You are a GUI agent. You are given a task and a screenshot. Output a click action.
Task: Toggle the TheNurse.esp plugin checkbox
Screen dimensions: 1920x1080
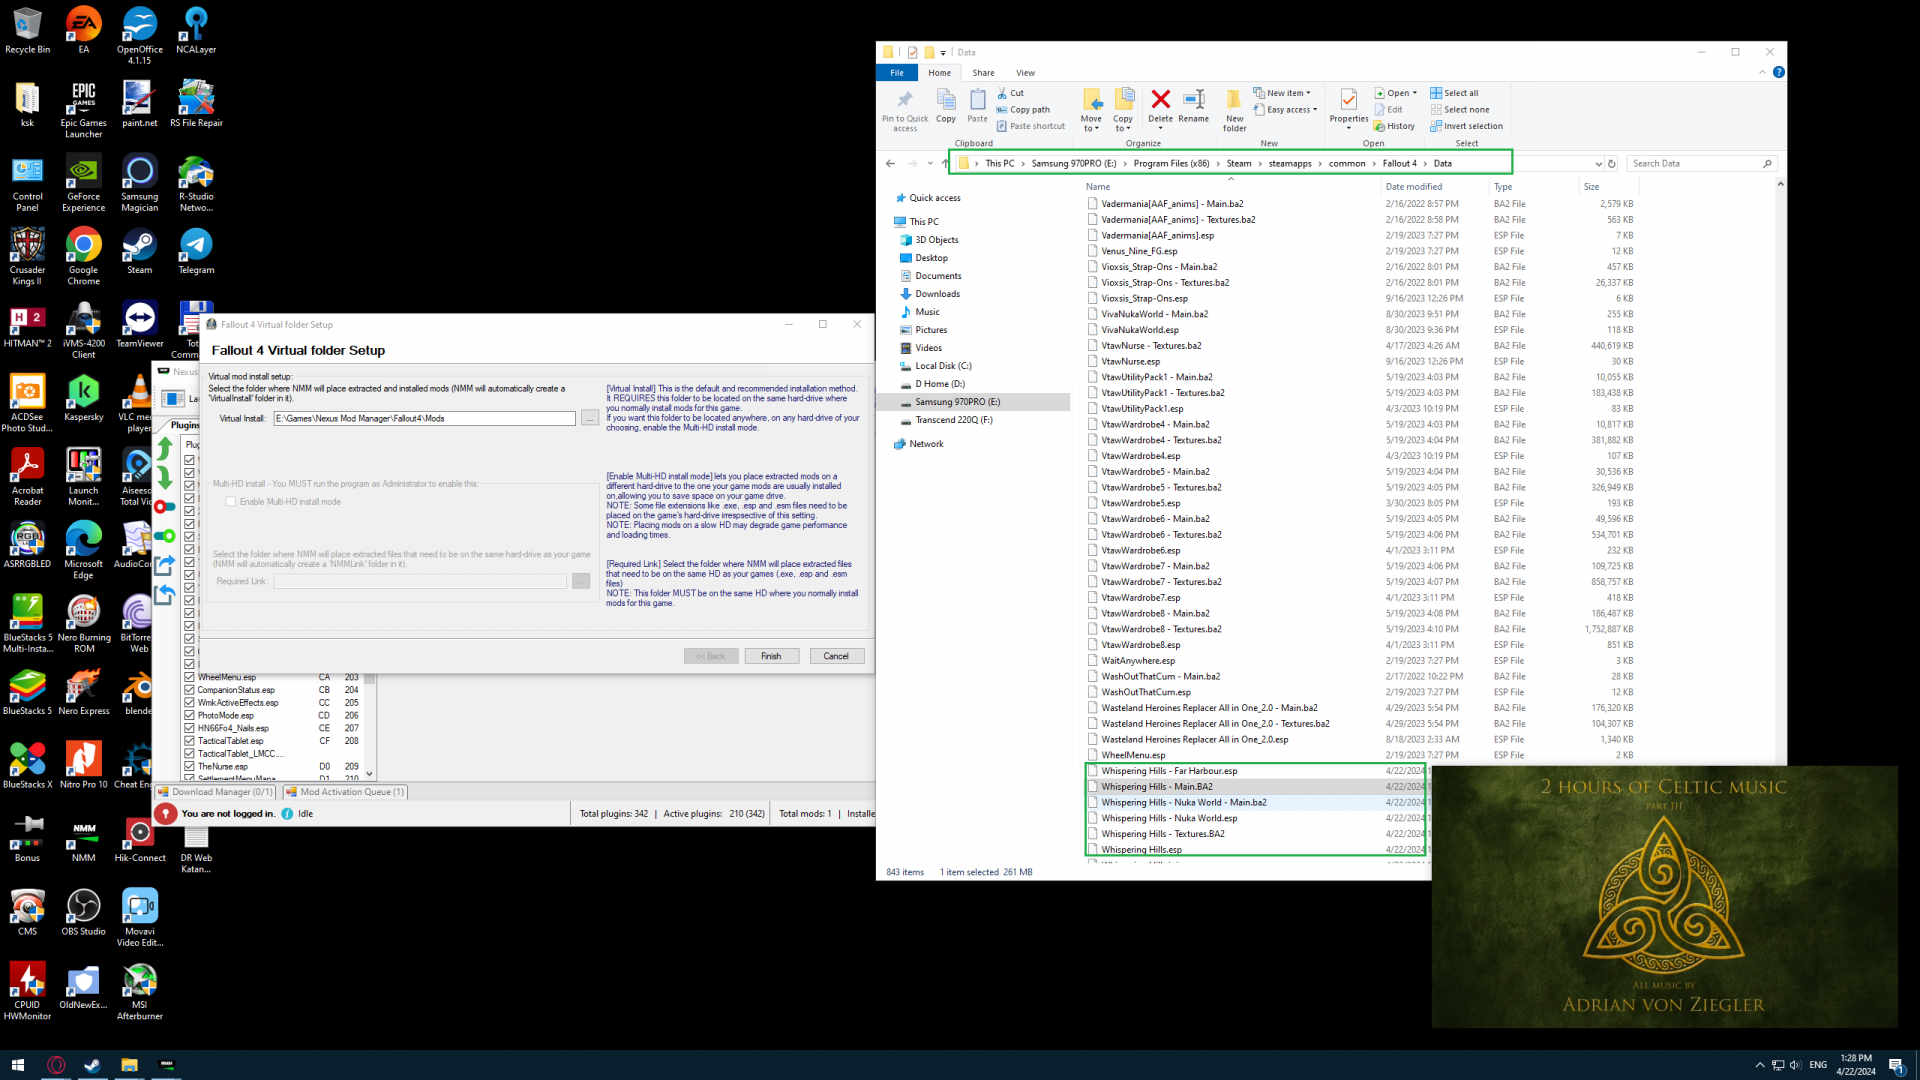point(189,767)
